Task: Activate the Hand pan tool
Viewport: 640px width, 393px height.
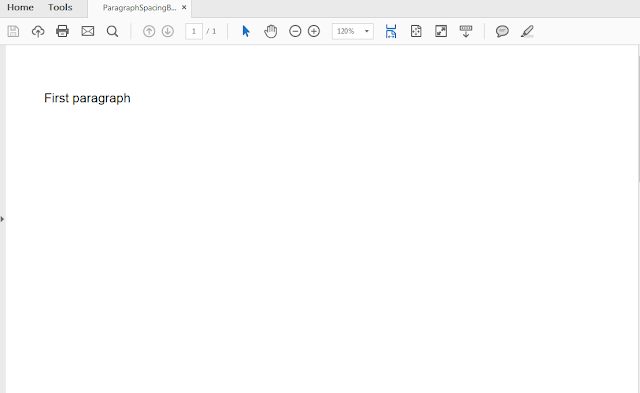Action: 271,31
